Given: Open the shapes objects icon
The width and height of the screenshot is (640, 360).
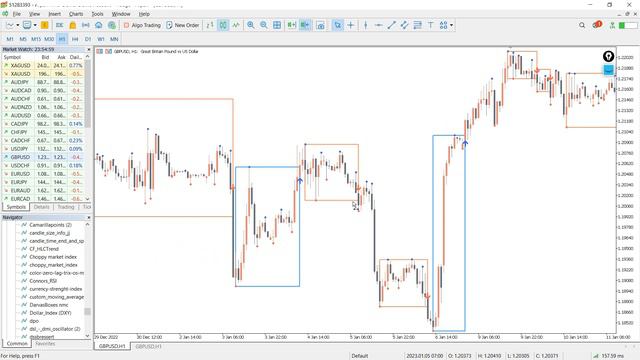Looking at the screenshot, I should (443, 25).
